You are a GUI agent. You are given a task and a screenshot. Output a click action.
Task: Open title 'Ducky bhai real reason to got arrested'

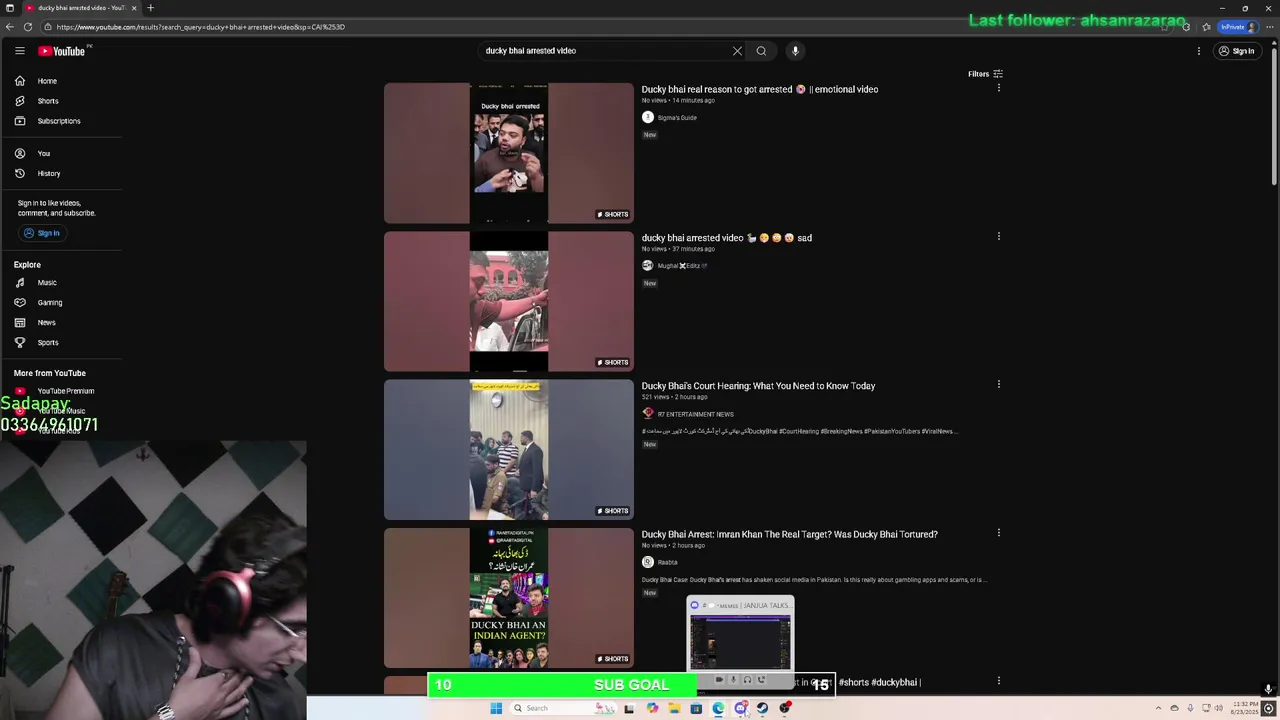[760, 89]
